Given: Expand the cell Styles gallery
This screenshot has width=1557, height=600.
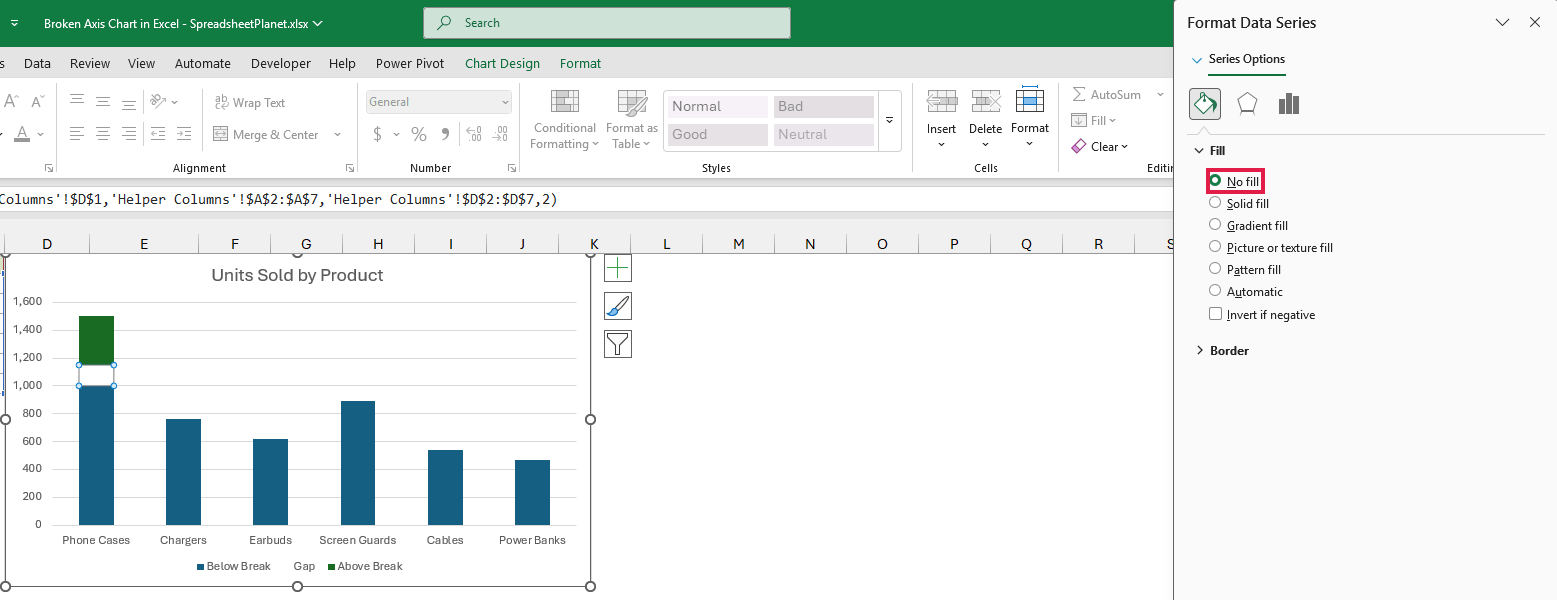Looking at the screenshot, I should pos(889,120).
